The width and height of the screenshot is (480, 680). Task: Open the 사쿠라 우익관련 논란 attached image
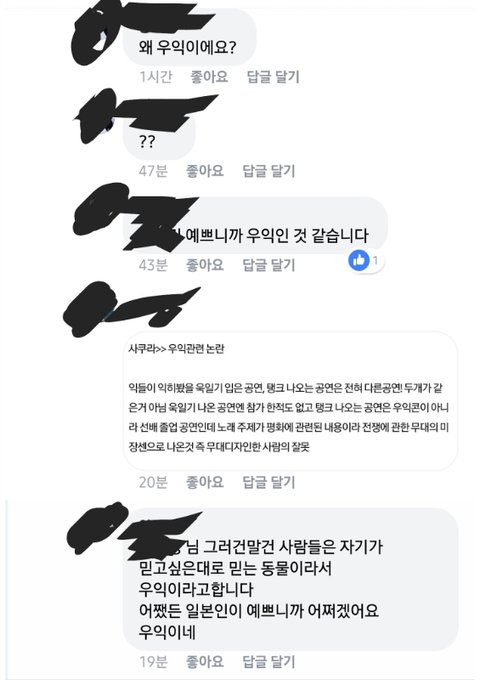(x=291, y=401)
